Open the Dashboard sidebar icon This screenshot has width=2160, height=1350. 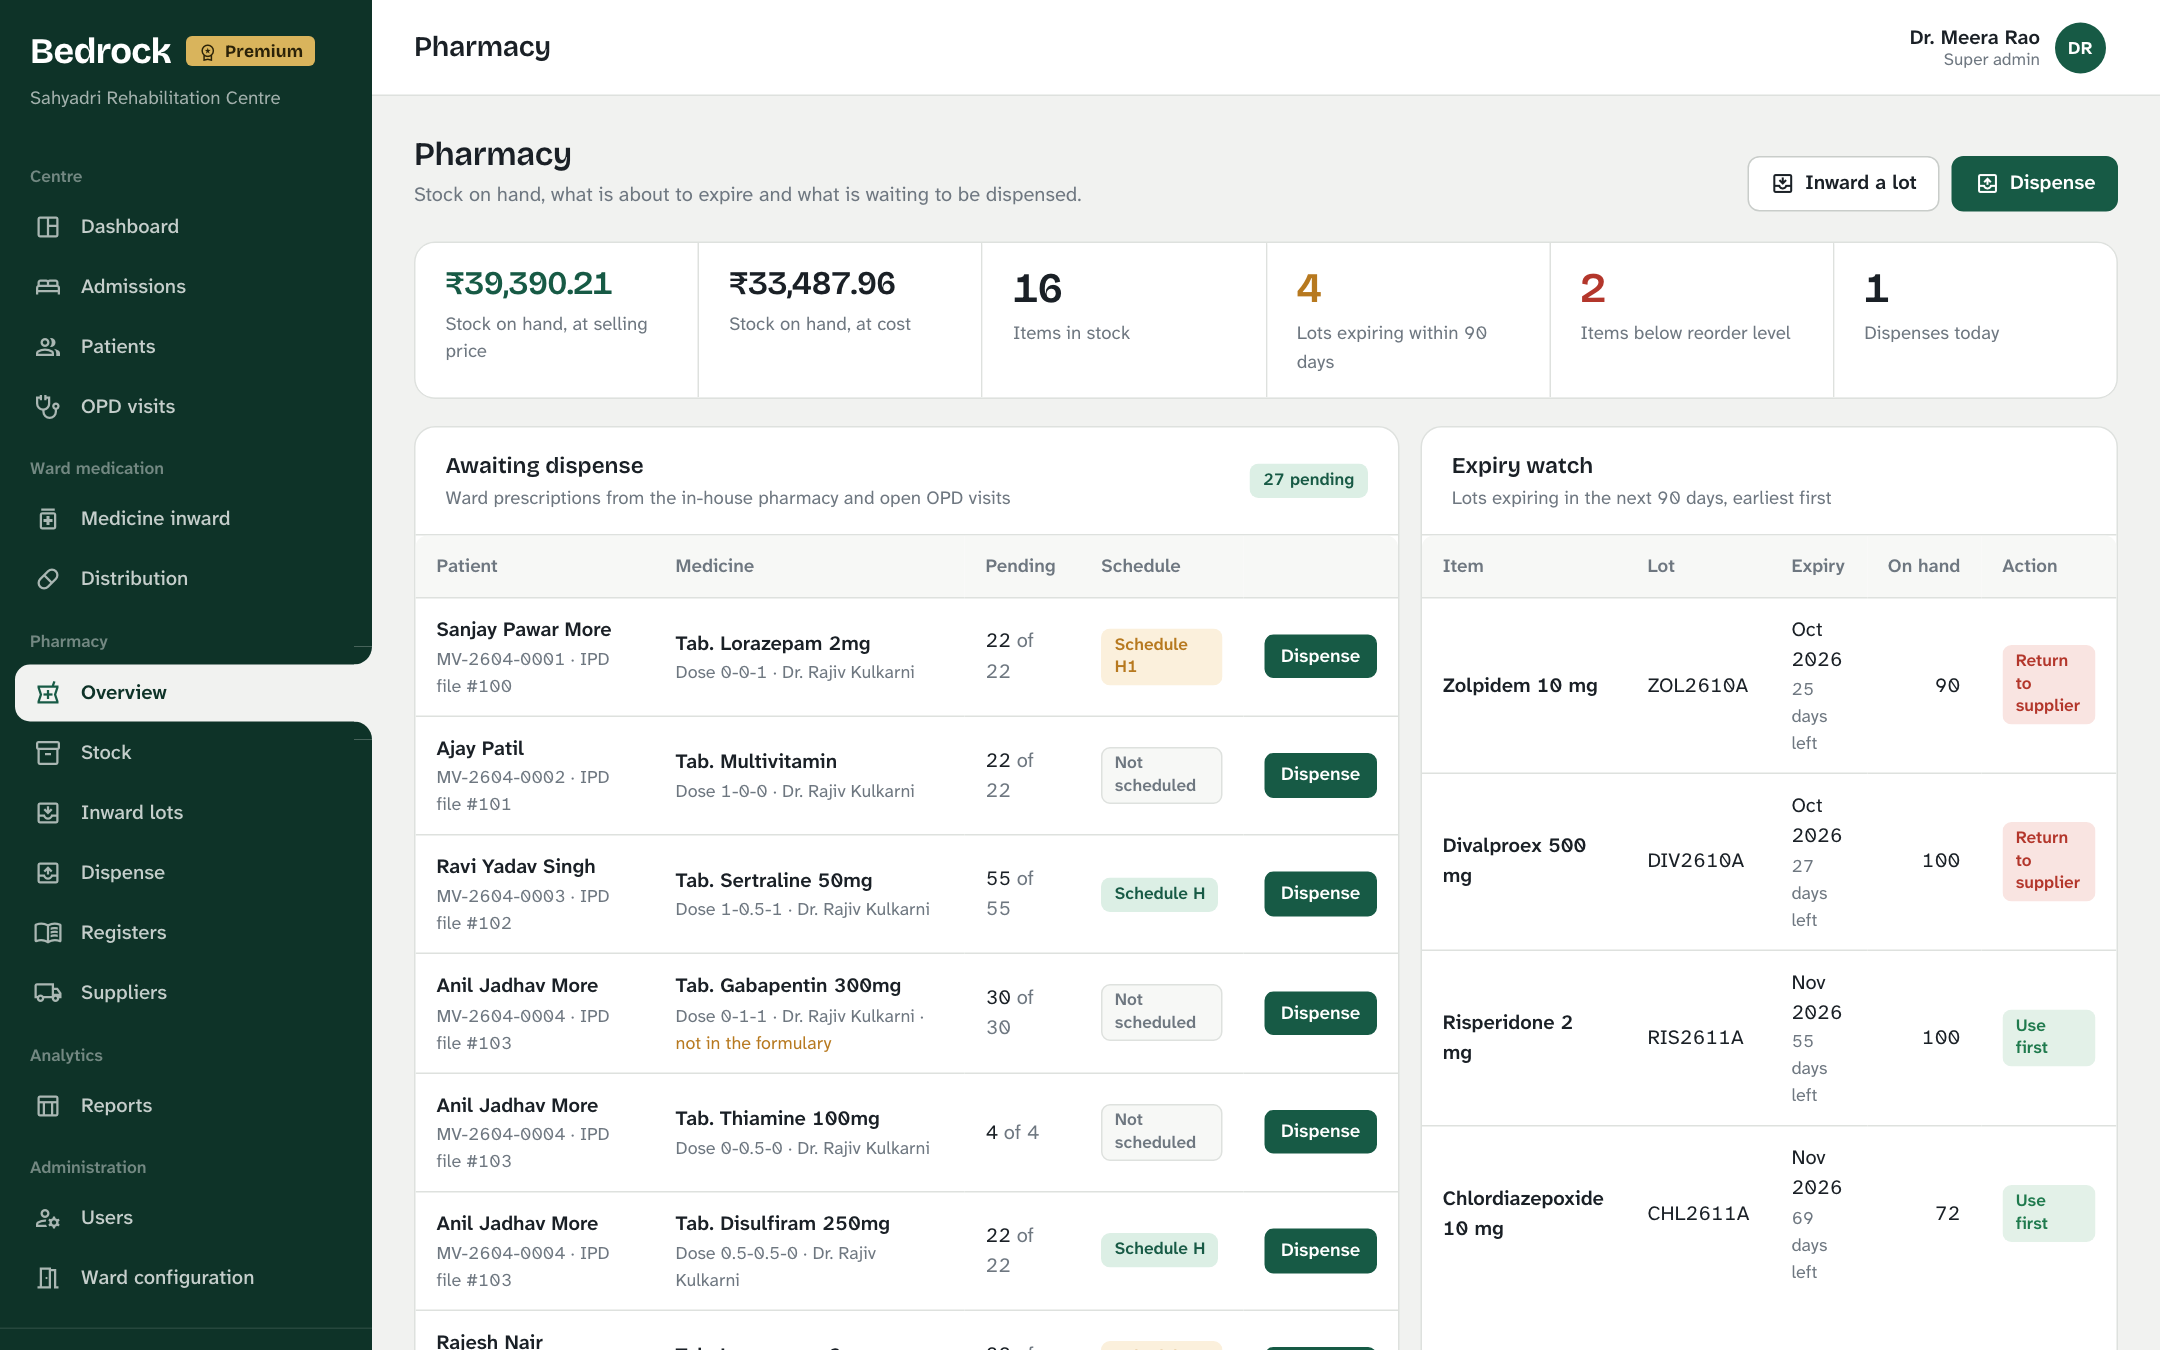[48, 227]
